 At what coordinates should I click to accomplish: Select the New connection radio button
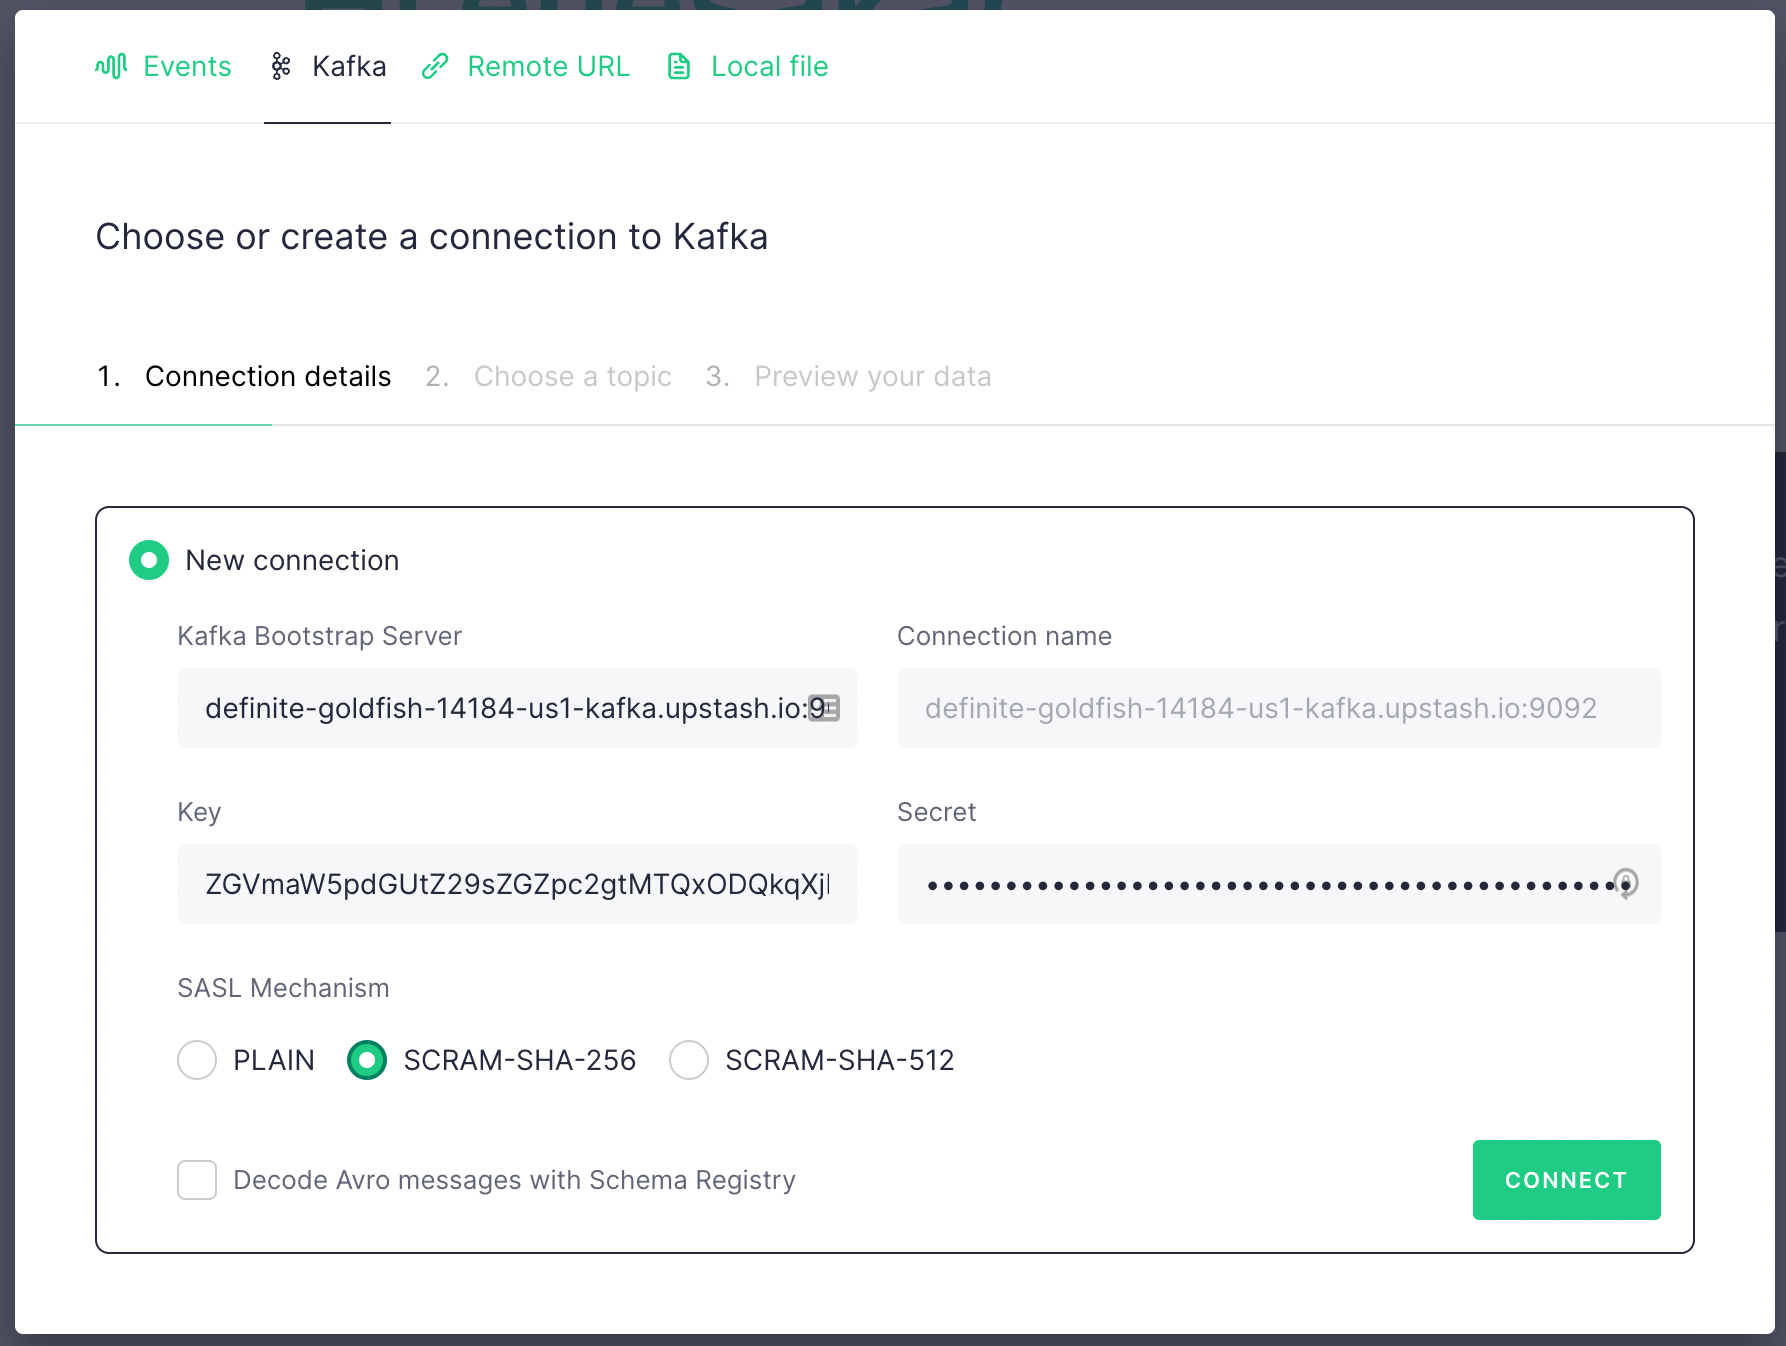[x=149, y=560]
